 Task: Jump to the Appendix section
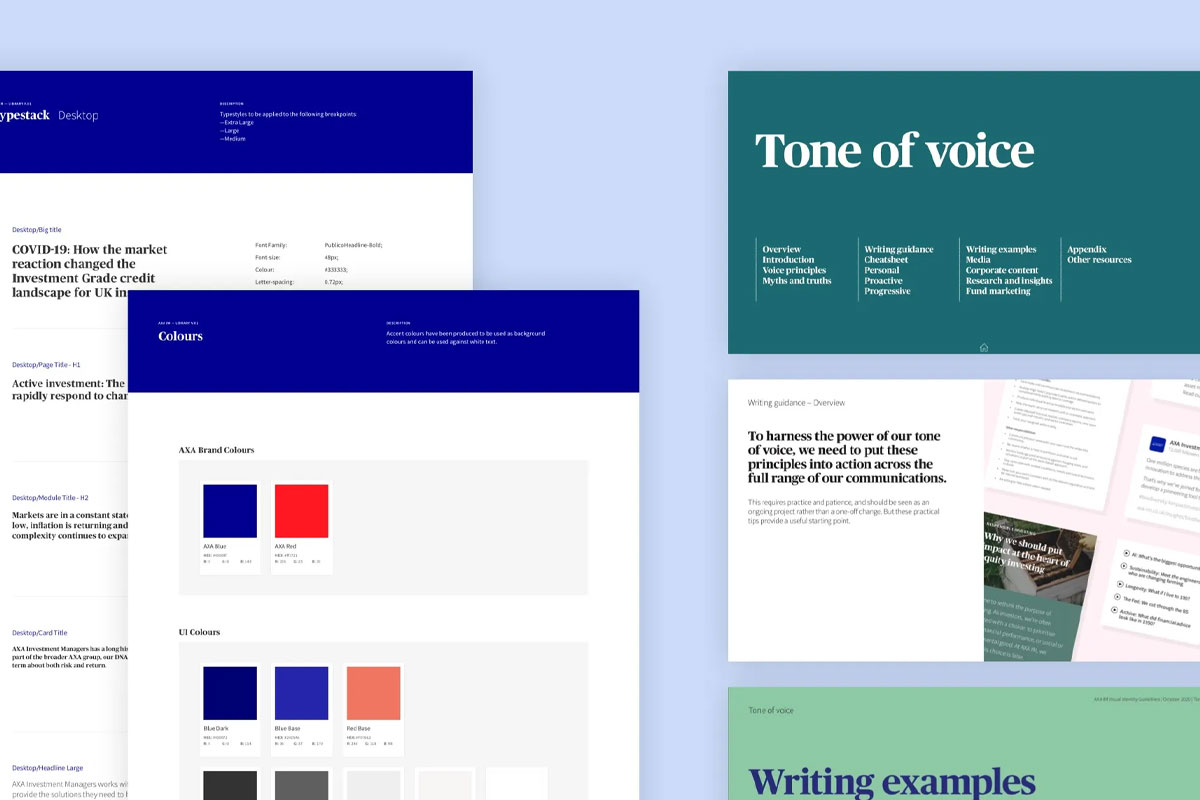(1086, 249)
